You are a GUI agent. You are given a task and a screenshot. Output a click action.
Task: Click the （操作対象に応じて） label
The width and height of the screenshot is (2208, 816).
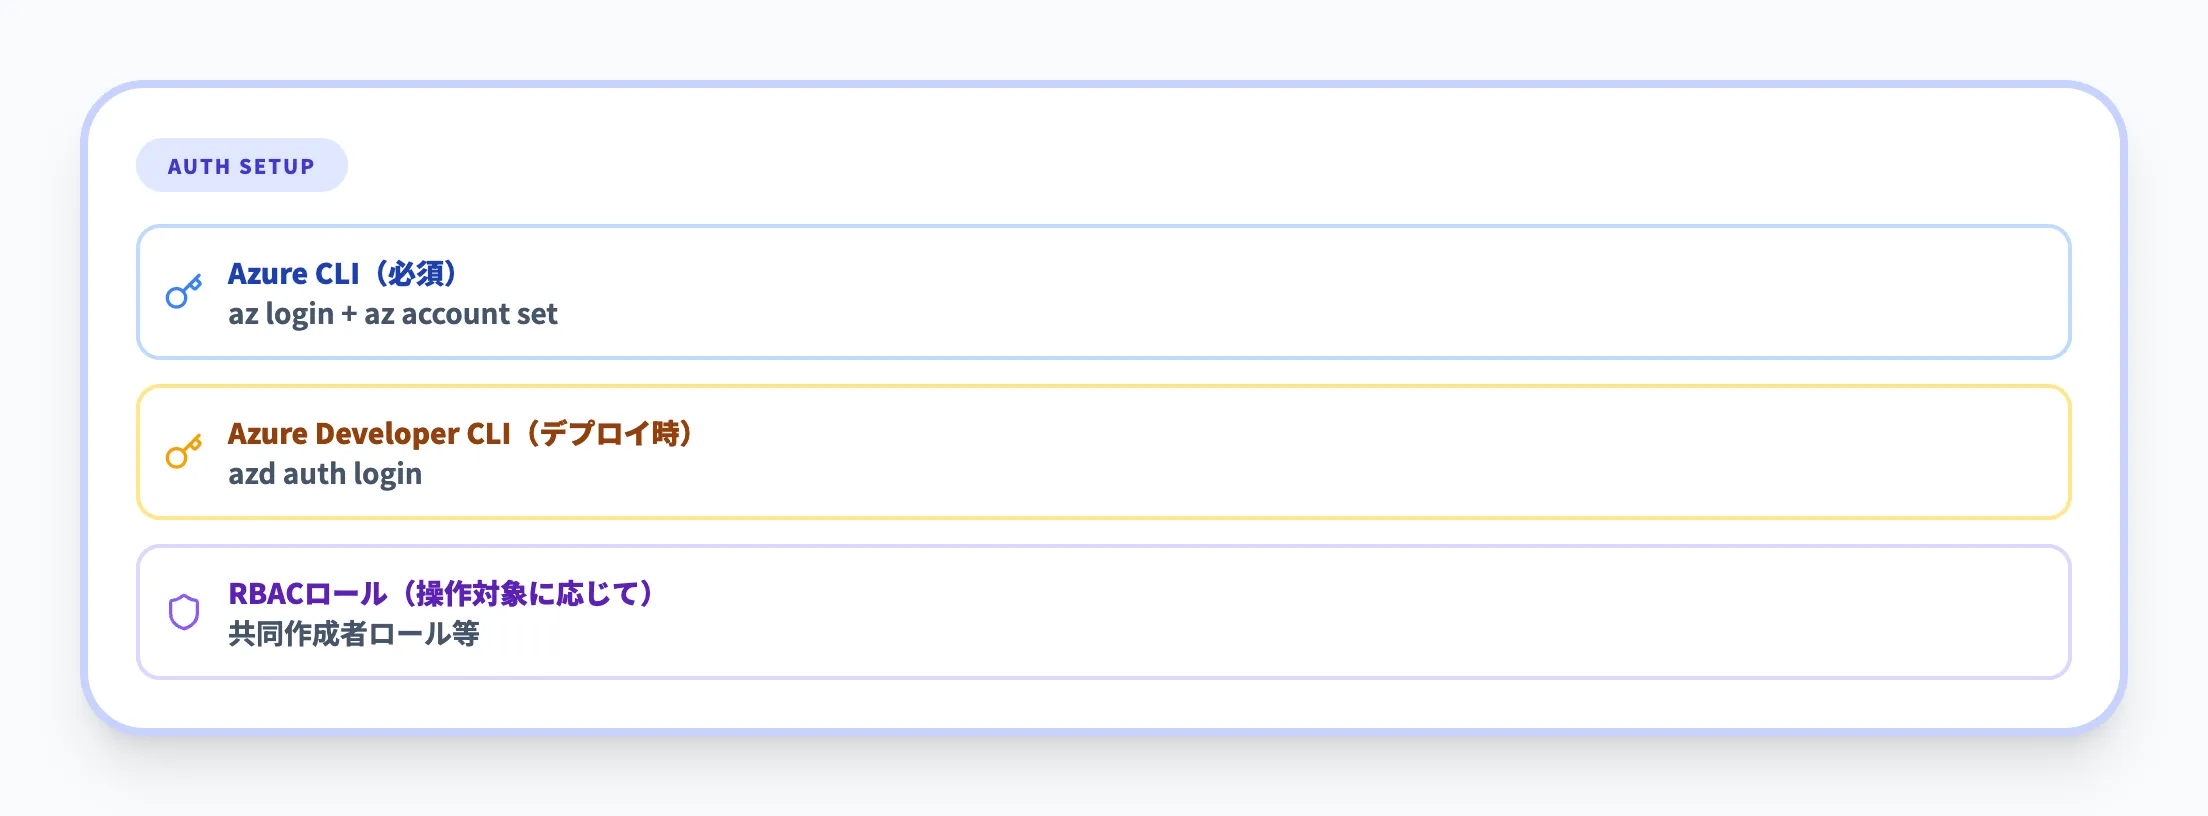(x=526, y=594)
